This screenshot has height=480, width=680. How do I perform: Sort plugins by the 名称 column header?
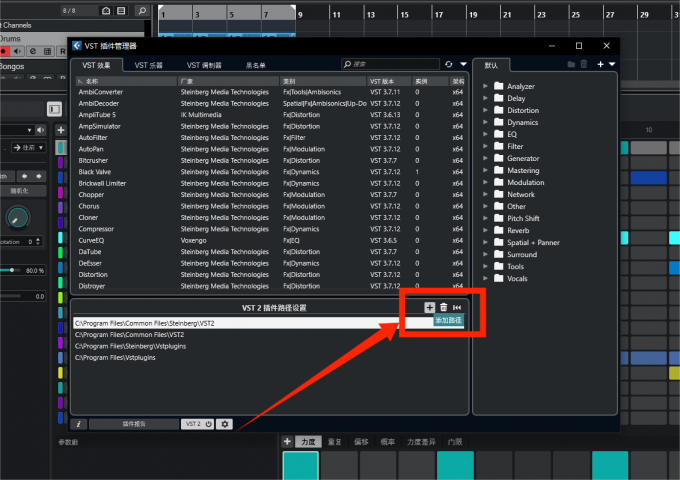(126, 81)
